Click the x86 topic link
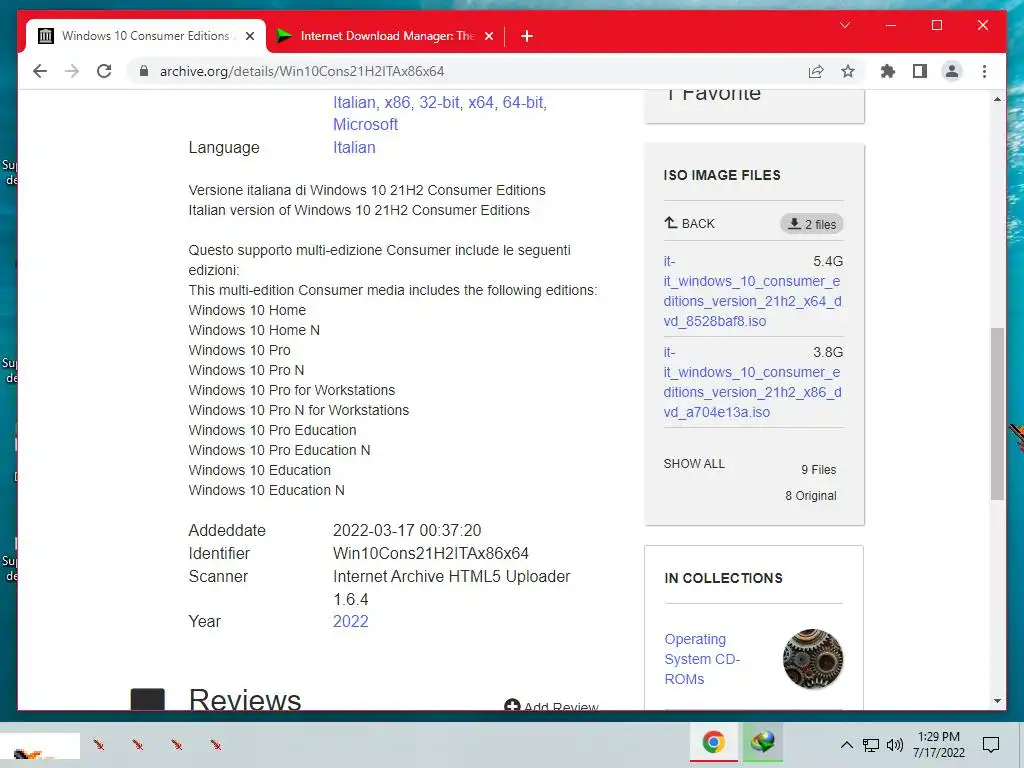The height and width of the screenshot is (768, 1024). (397, 103)
